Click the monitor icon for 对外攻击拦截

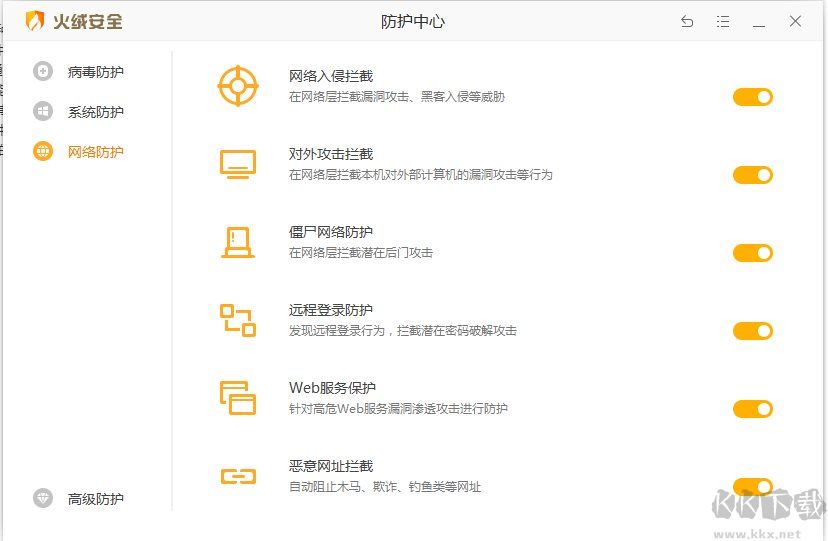[238, 164]
